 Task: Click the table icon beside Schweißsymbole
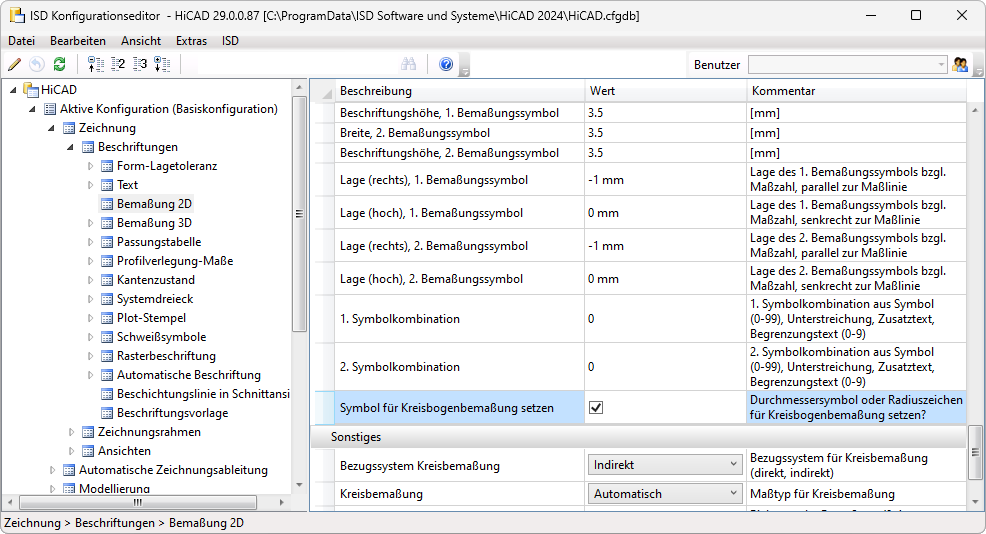(x=107, y=337)
